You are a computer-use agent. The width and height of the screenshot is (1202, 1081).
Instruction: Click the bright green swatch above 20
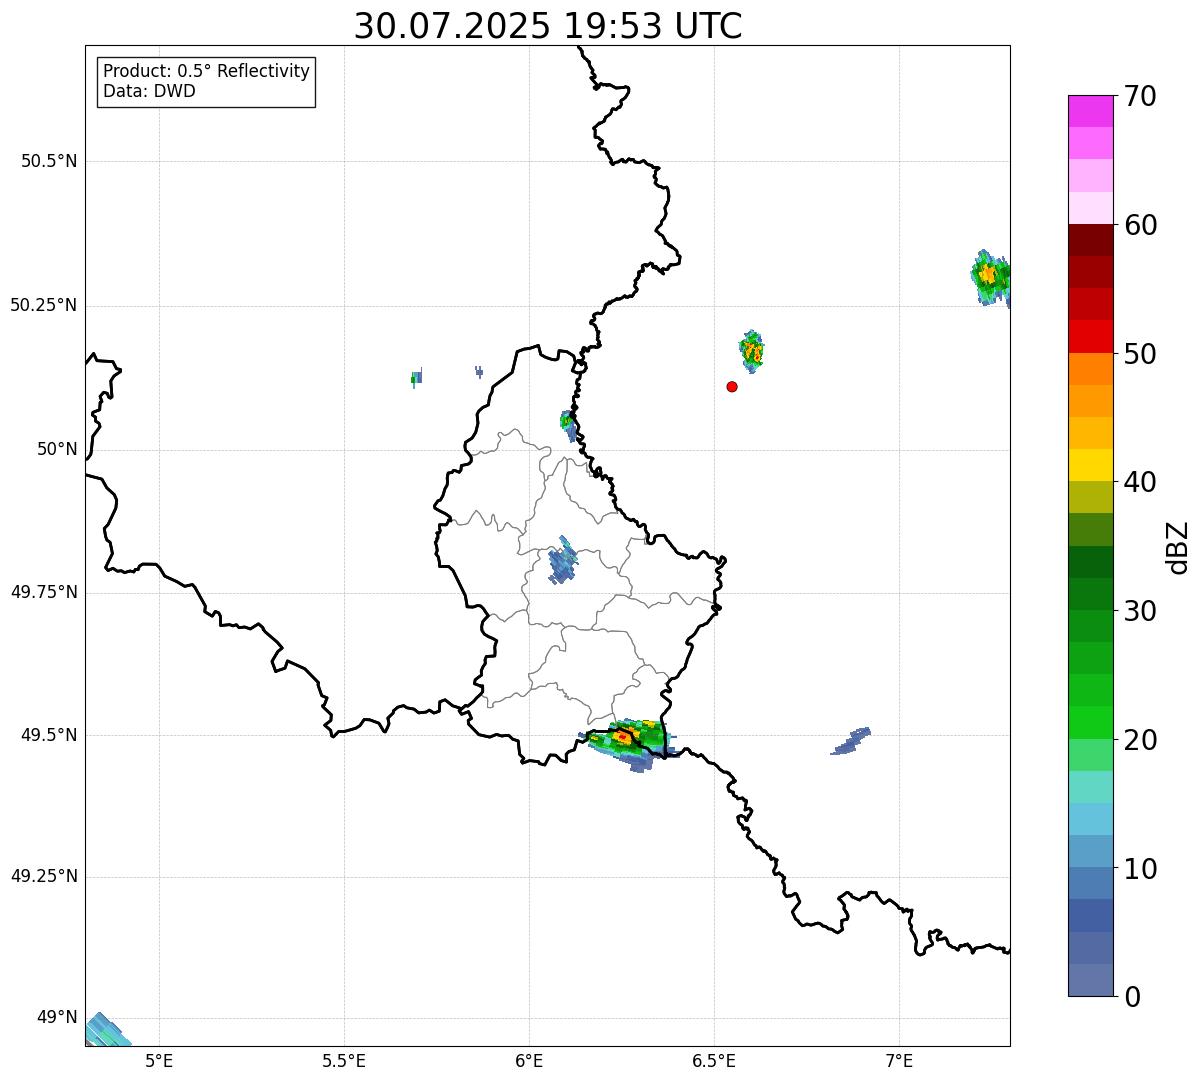[1090, 723]
